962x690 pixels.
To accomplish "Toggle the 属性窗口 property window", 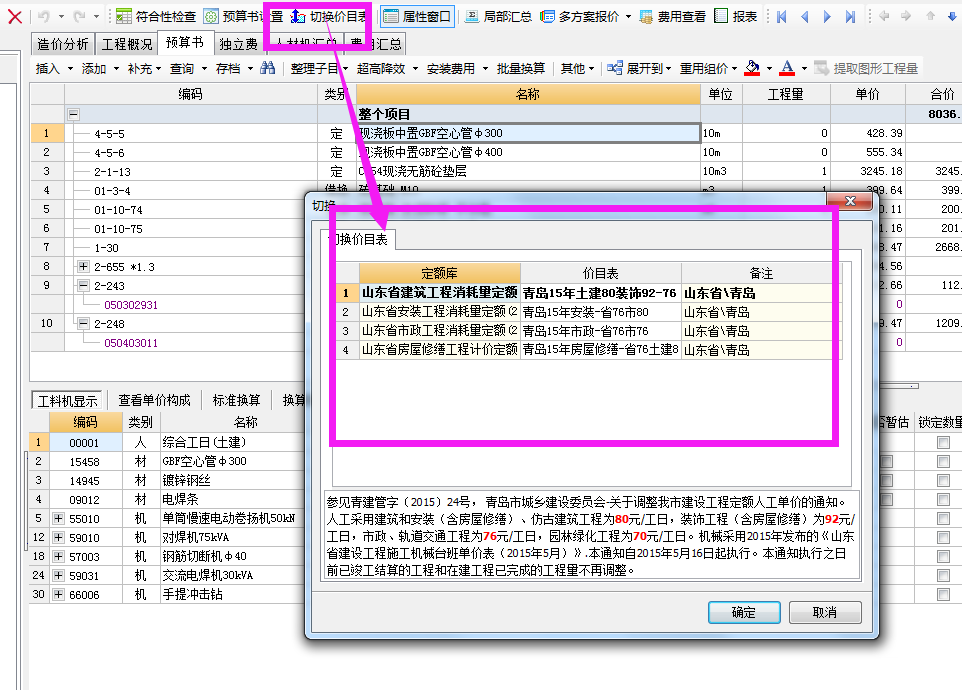I will coord(418,17).
